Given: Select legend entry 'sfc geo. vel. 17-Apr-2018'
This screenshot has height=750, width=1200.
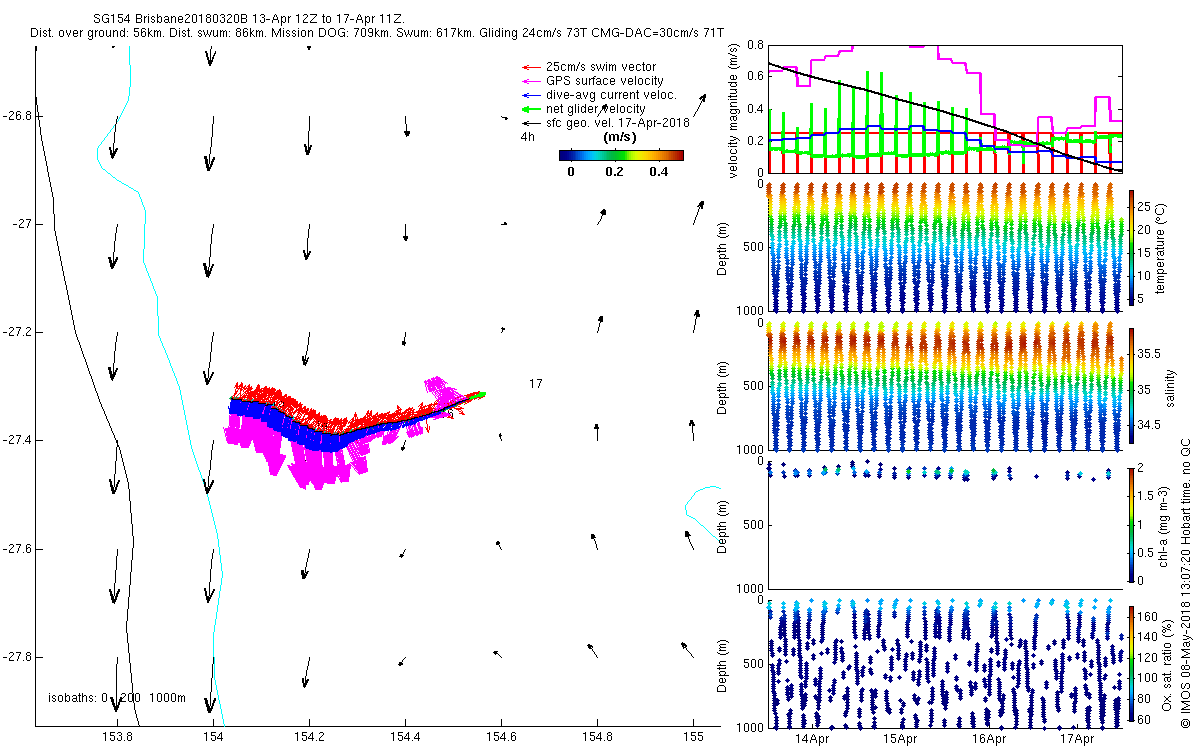Looking at the screenshot, I should [x=618, y=122].
